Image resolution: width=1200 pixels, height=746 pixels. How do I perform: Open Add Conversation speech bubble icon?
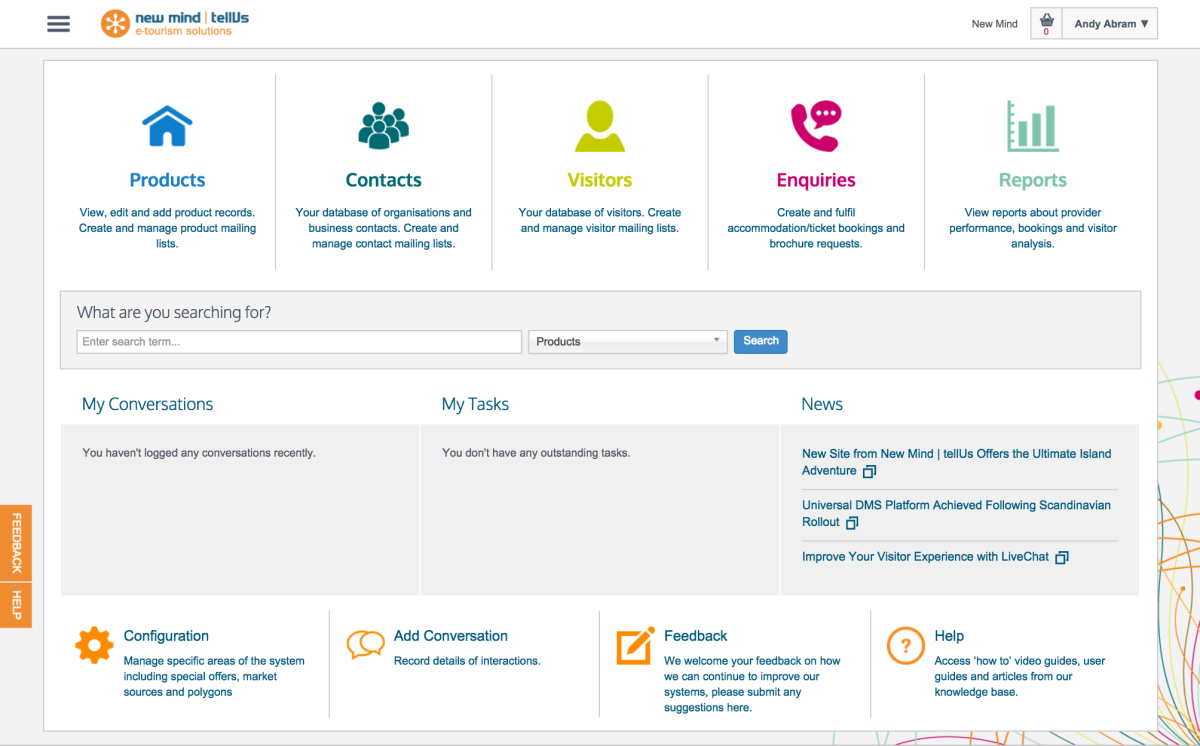(365, 645)
